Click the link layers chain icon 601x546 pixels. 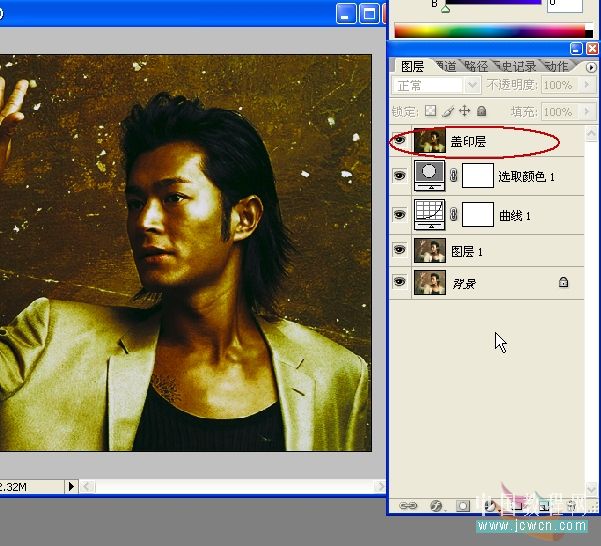[x=408, y=506]
